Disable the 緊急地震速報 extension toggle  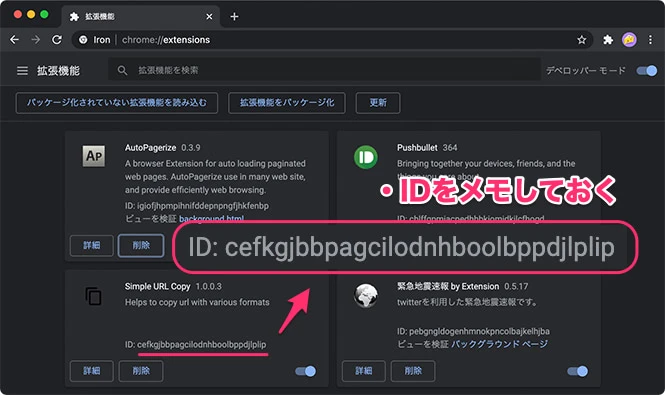coord(578,371)
